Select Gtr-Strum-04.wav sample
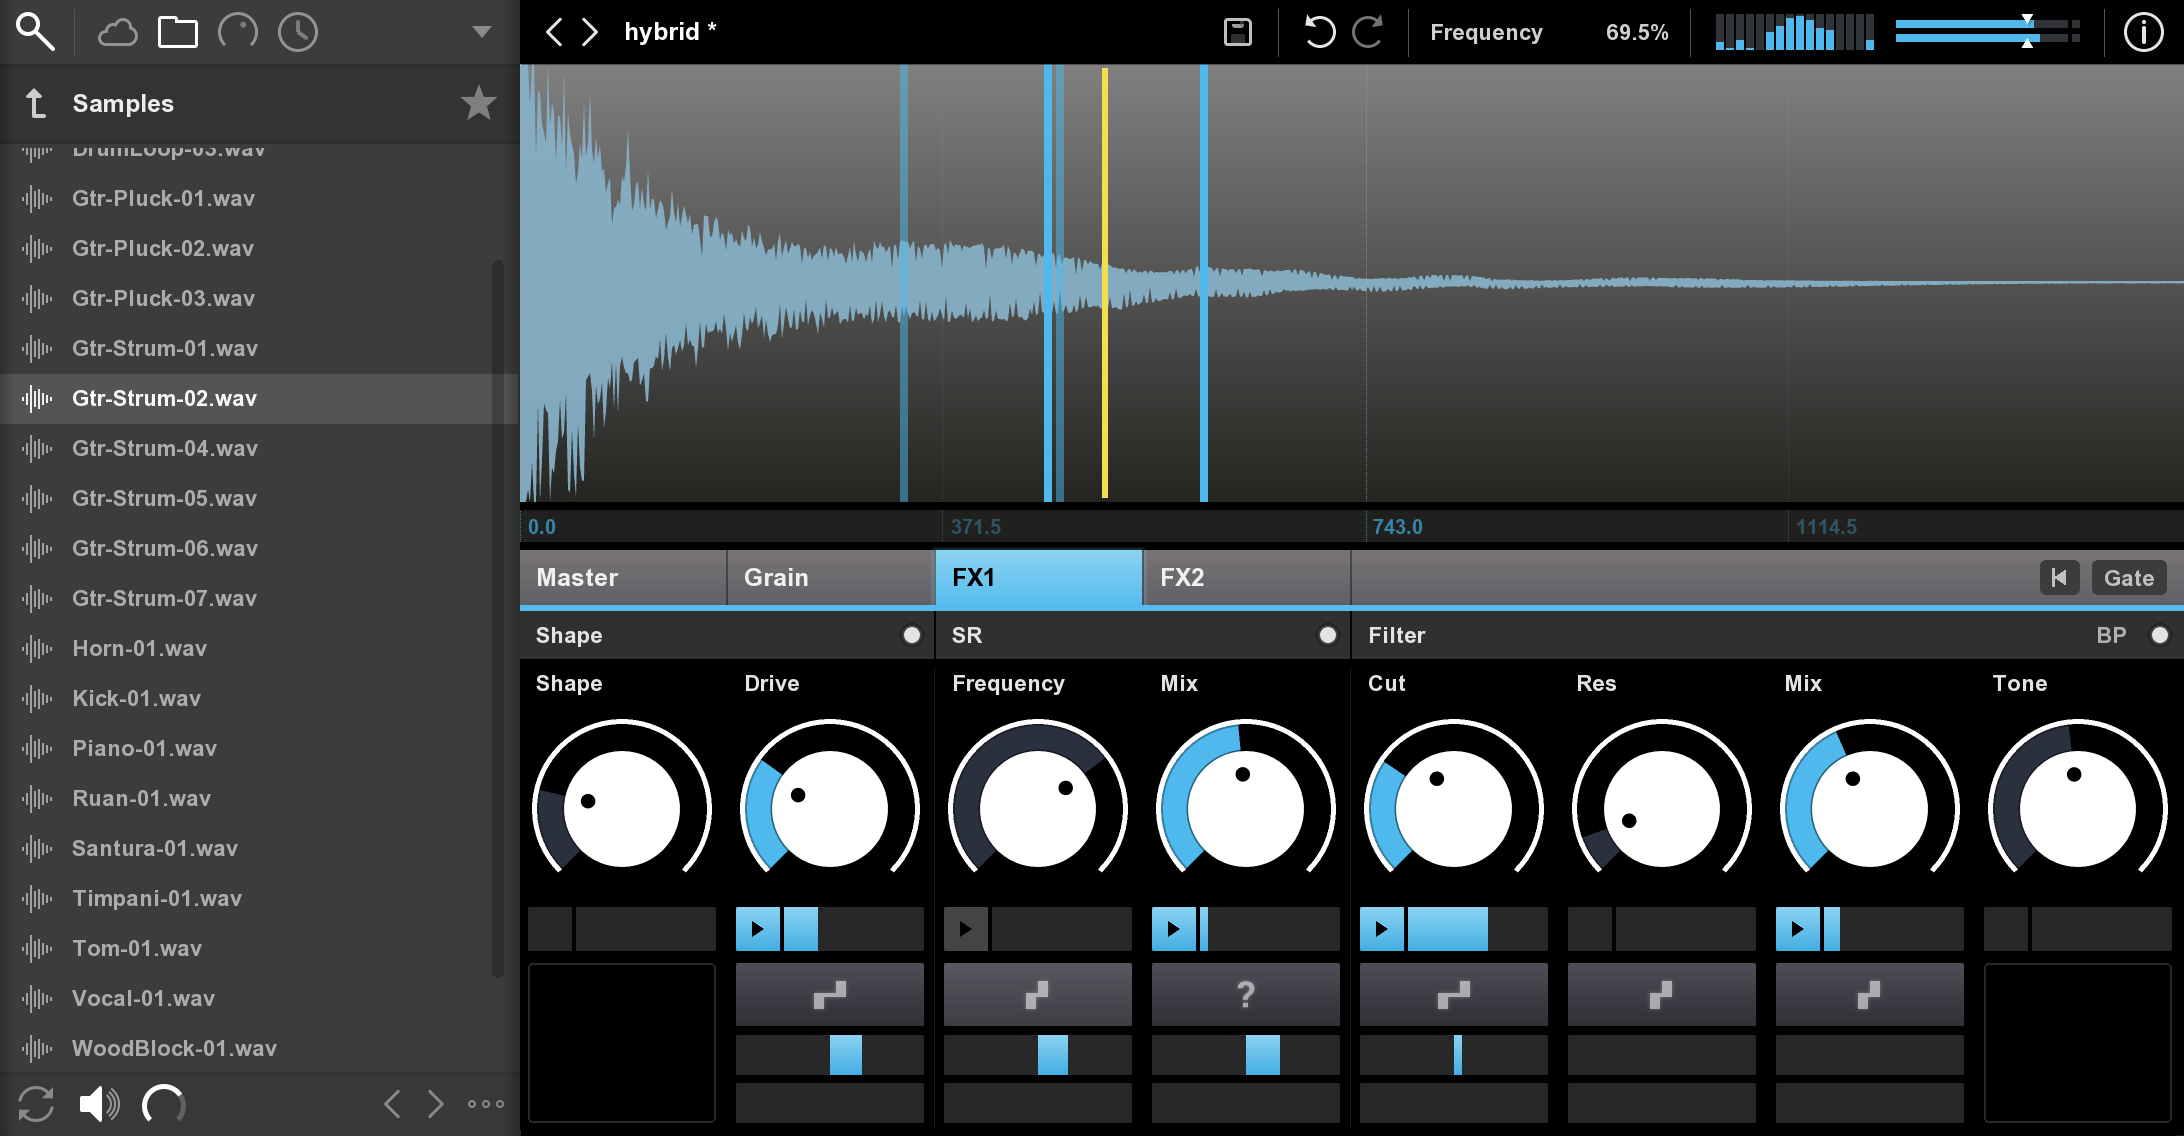Image resolution: width=2184 pixels, height=1136 pixels. [248, 448]
